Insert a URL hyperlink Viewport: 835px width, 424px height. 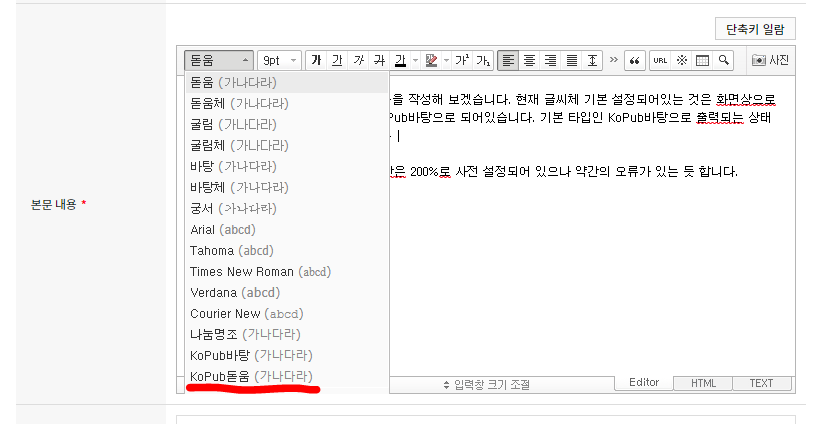[660, 60]
